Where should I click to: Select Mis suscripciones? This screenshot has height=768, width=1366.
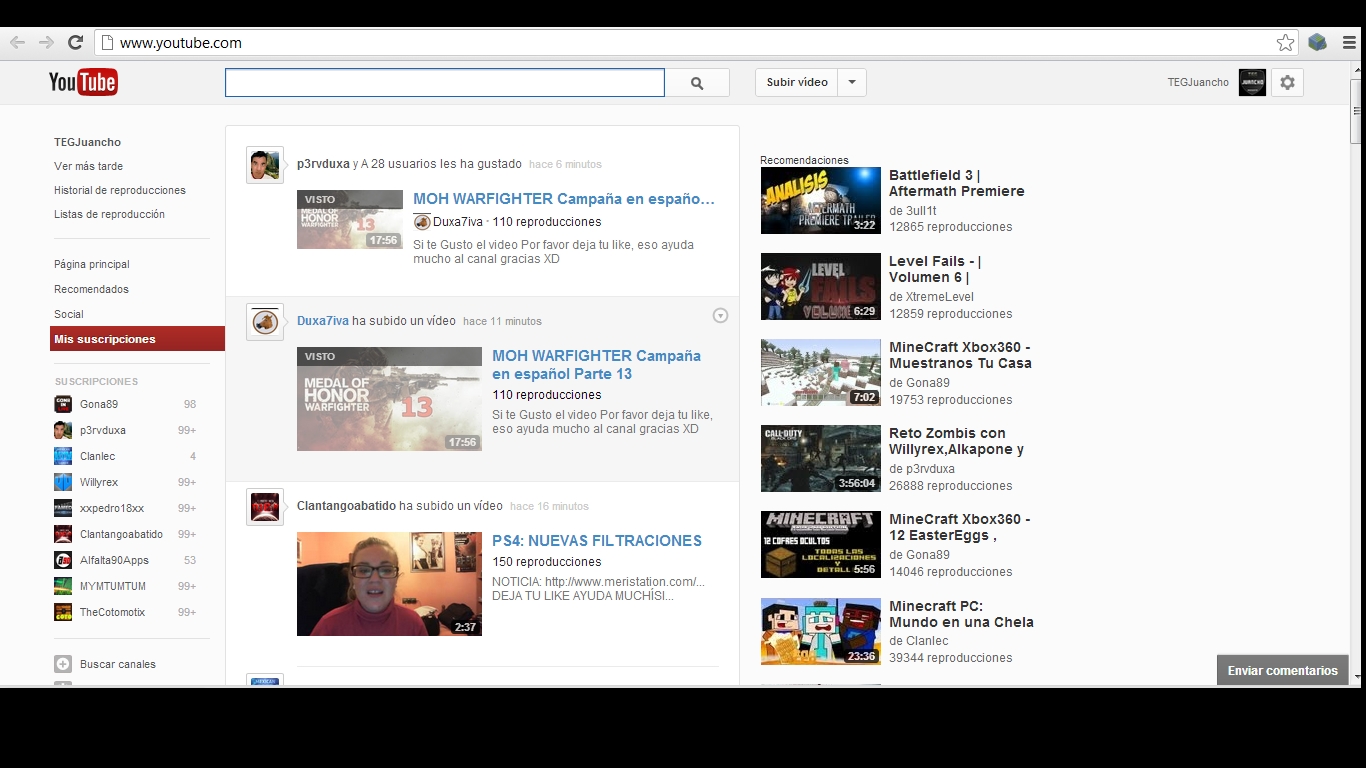pyautogui.click(x=137, y=339)
